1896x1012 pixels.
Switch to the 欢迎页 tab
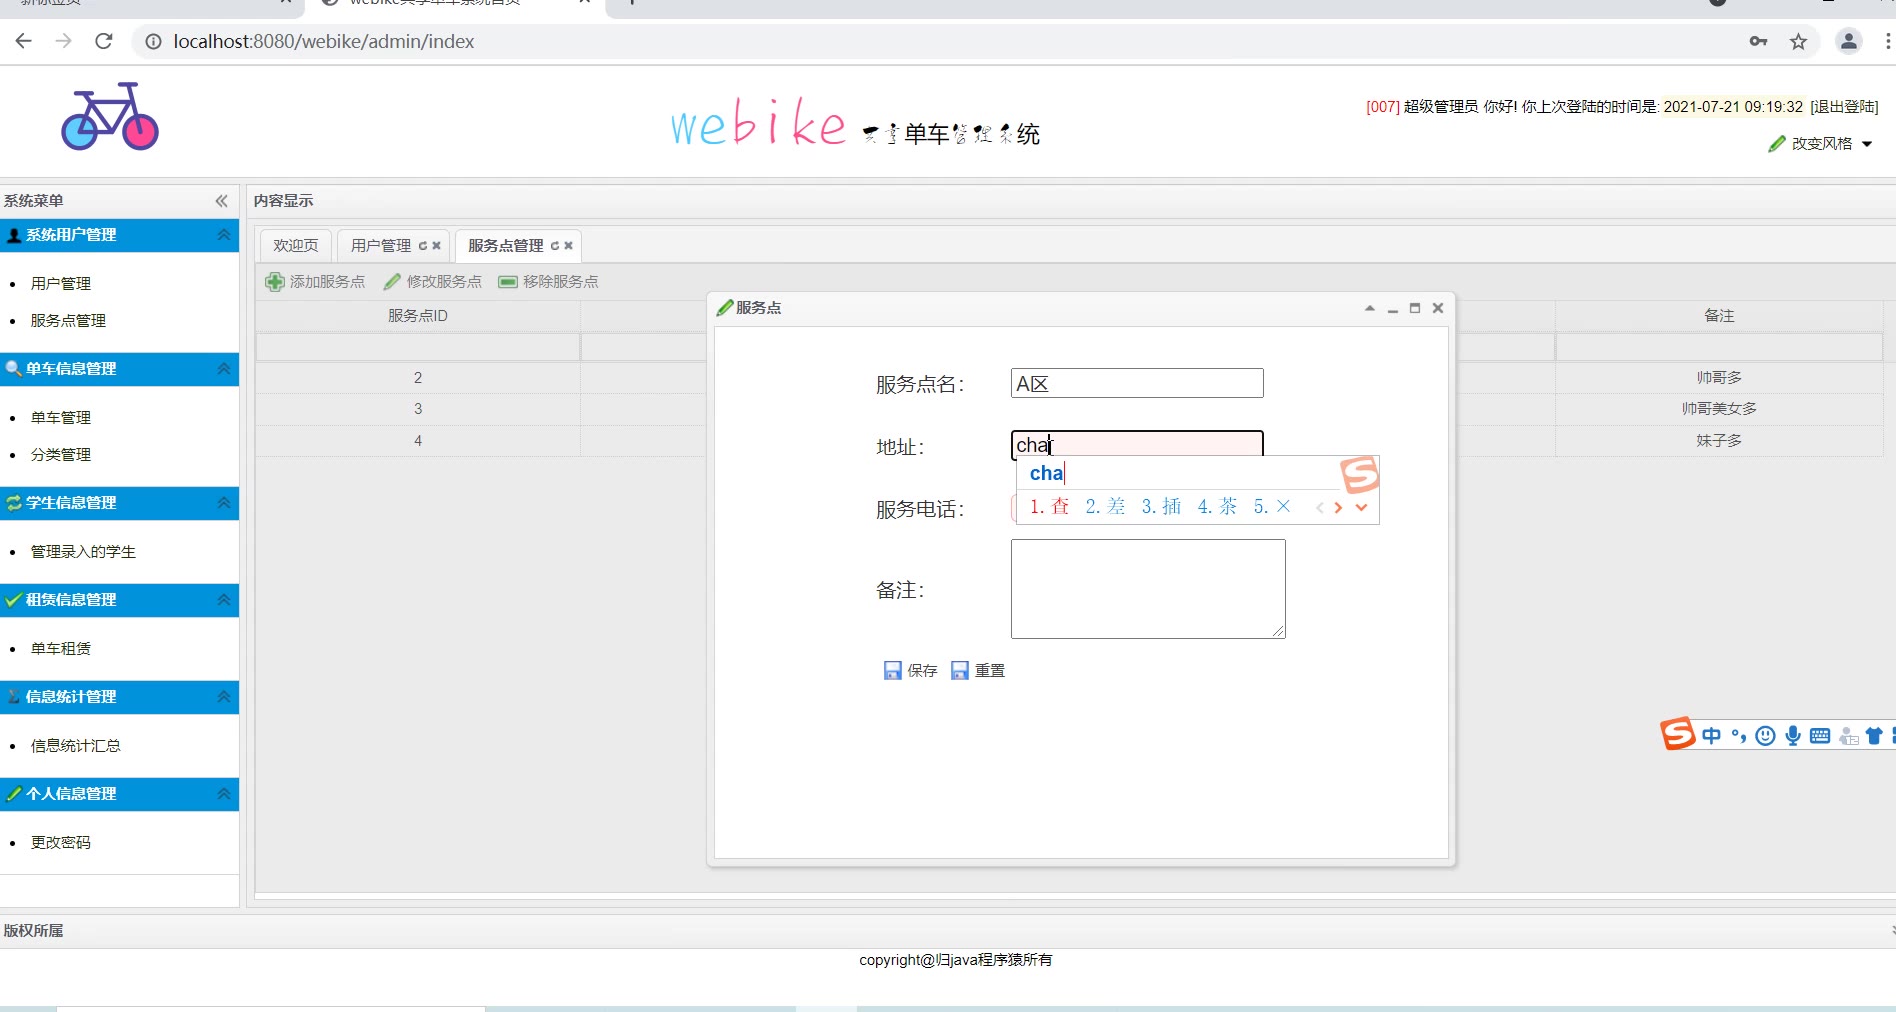coord(296,246)
